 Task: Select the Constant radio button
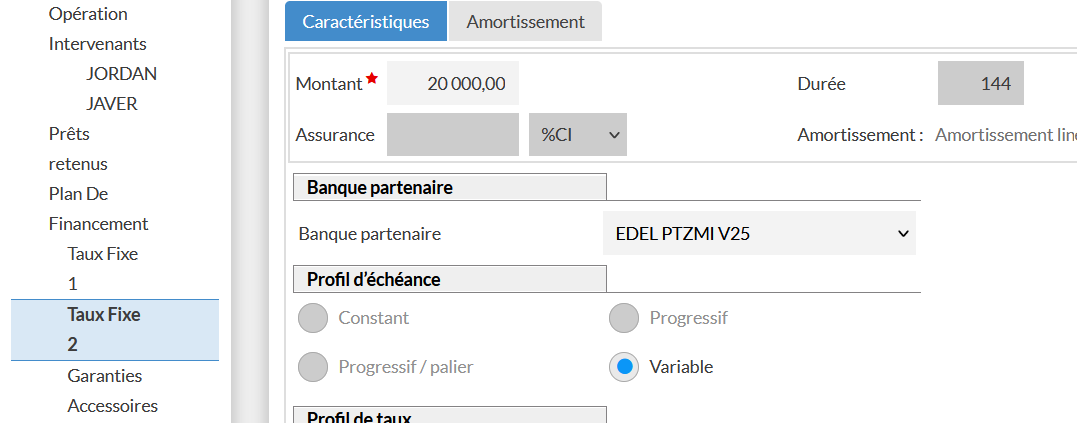pos(314,318)
